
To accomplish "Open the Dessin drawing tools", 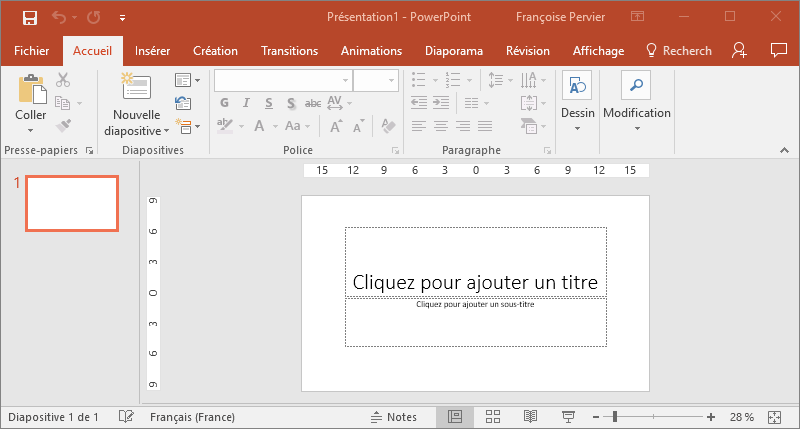I will [577, 88].
